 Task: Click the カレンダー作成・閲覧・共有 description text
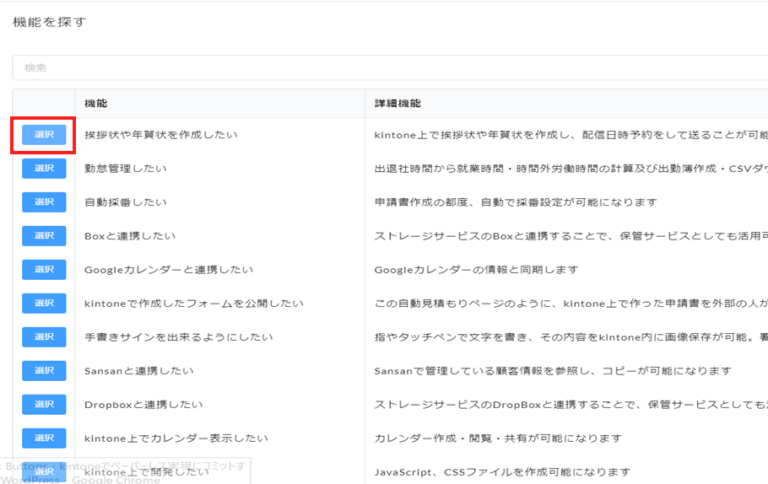click(x=498, y=438)
